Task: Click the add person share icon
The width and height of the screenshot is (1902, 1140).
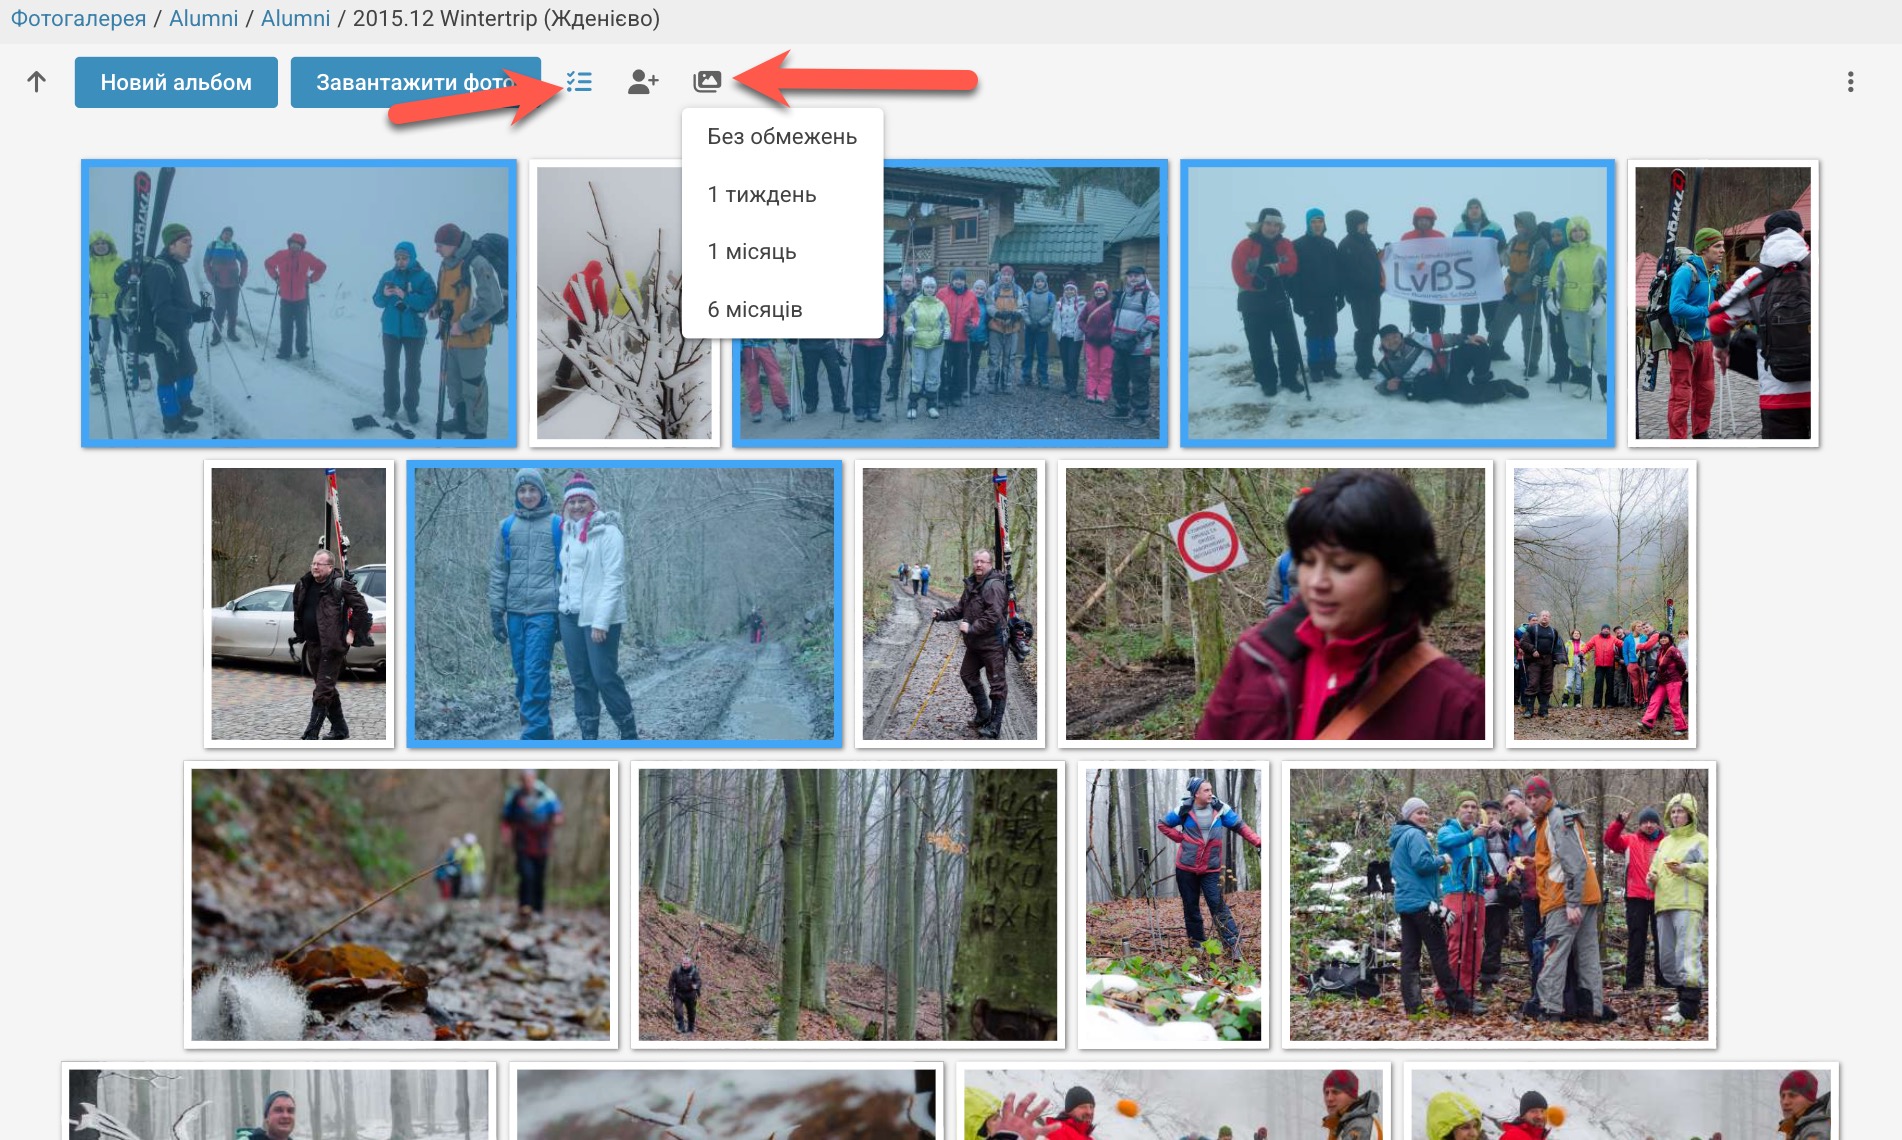Action: (x=643, y=82)
